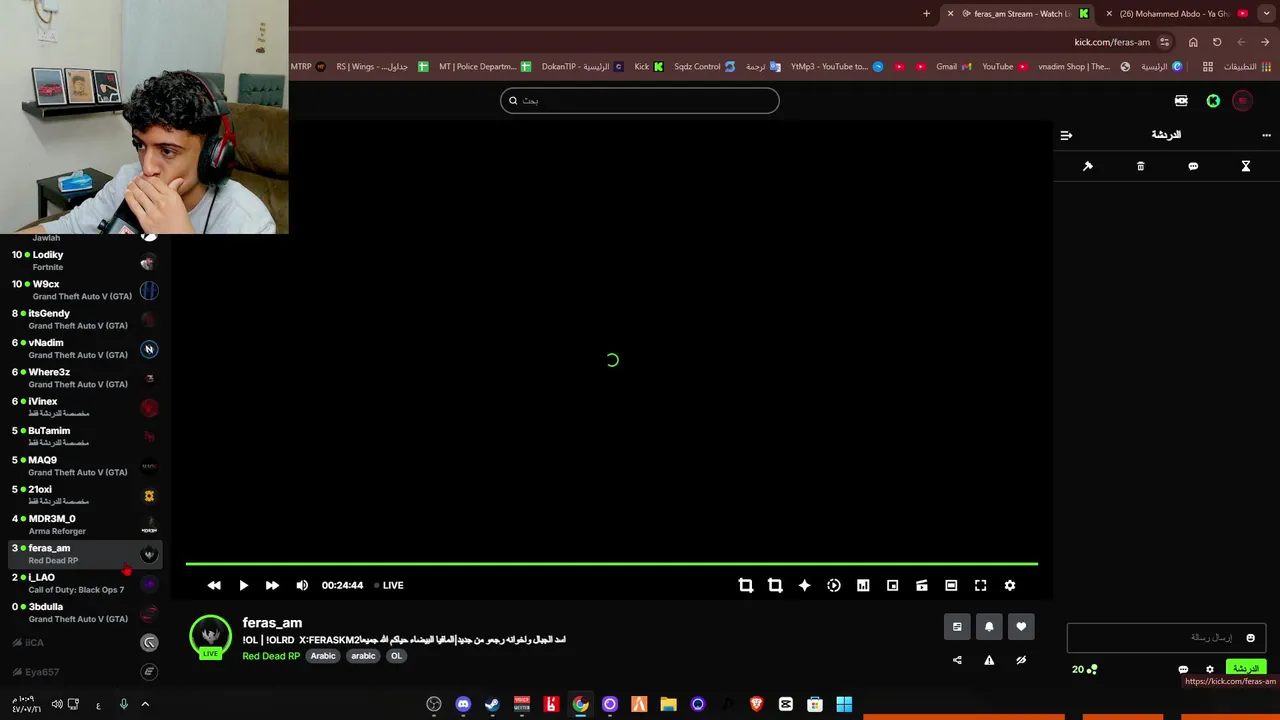Click the hourglass icon in the chat toolbar
Image resolution: width=1280 pixels, height=720 pixels.
click(1246, 166)
